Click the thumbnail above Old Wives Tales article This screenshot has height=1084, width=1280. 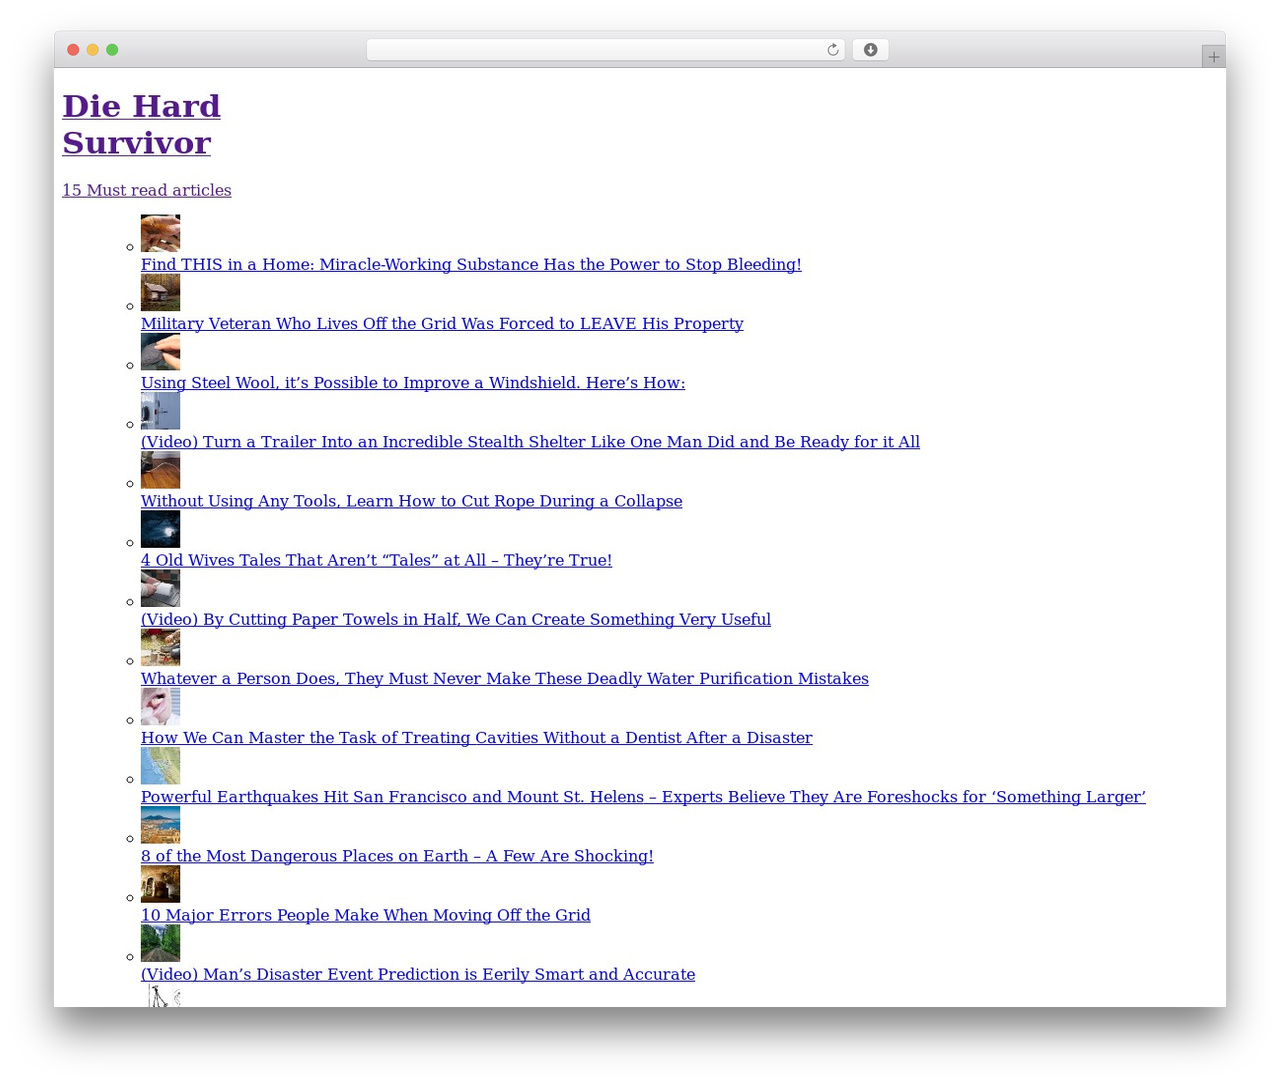[160, 528]
